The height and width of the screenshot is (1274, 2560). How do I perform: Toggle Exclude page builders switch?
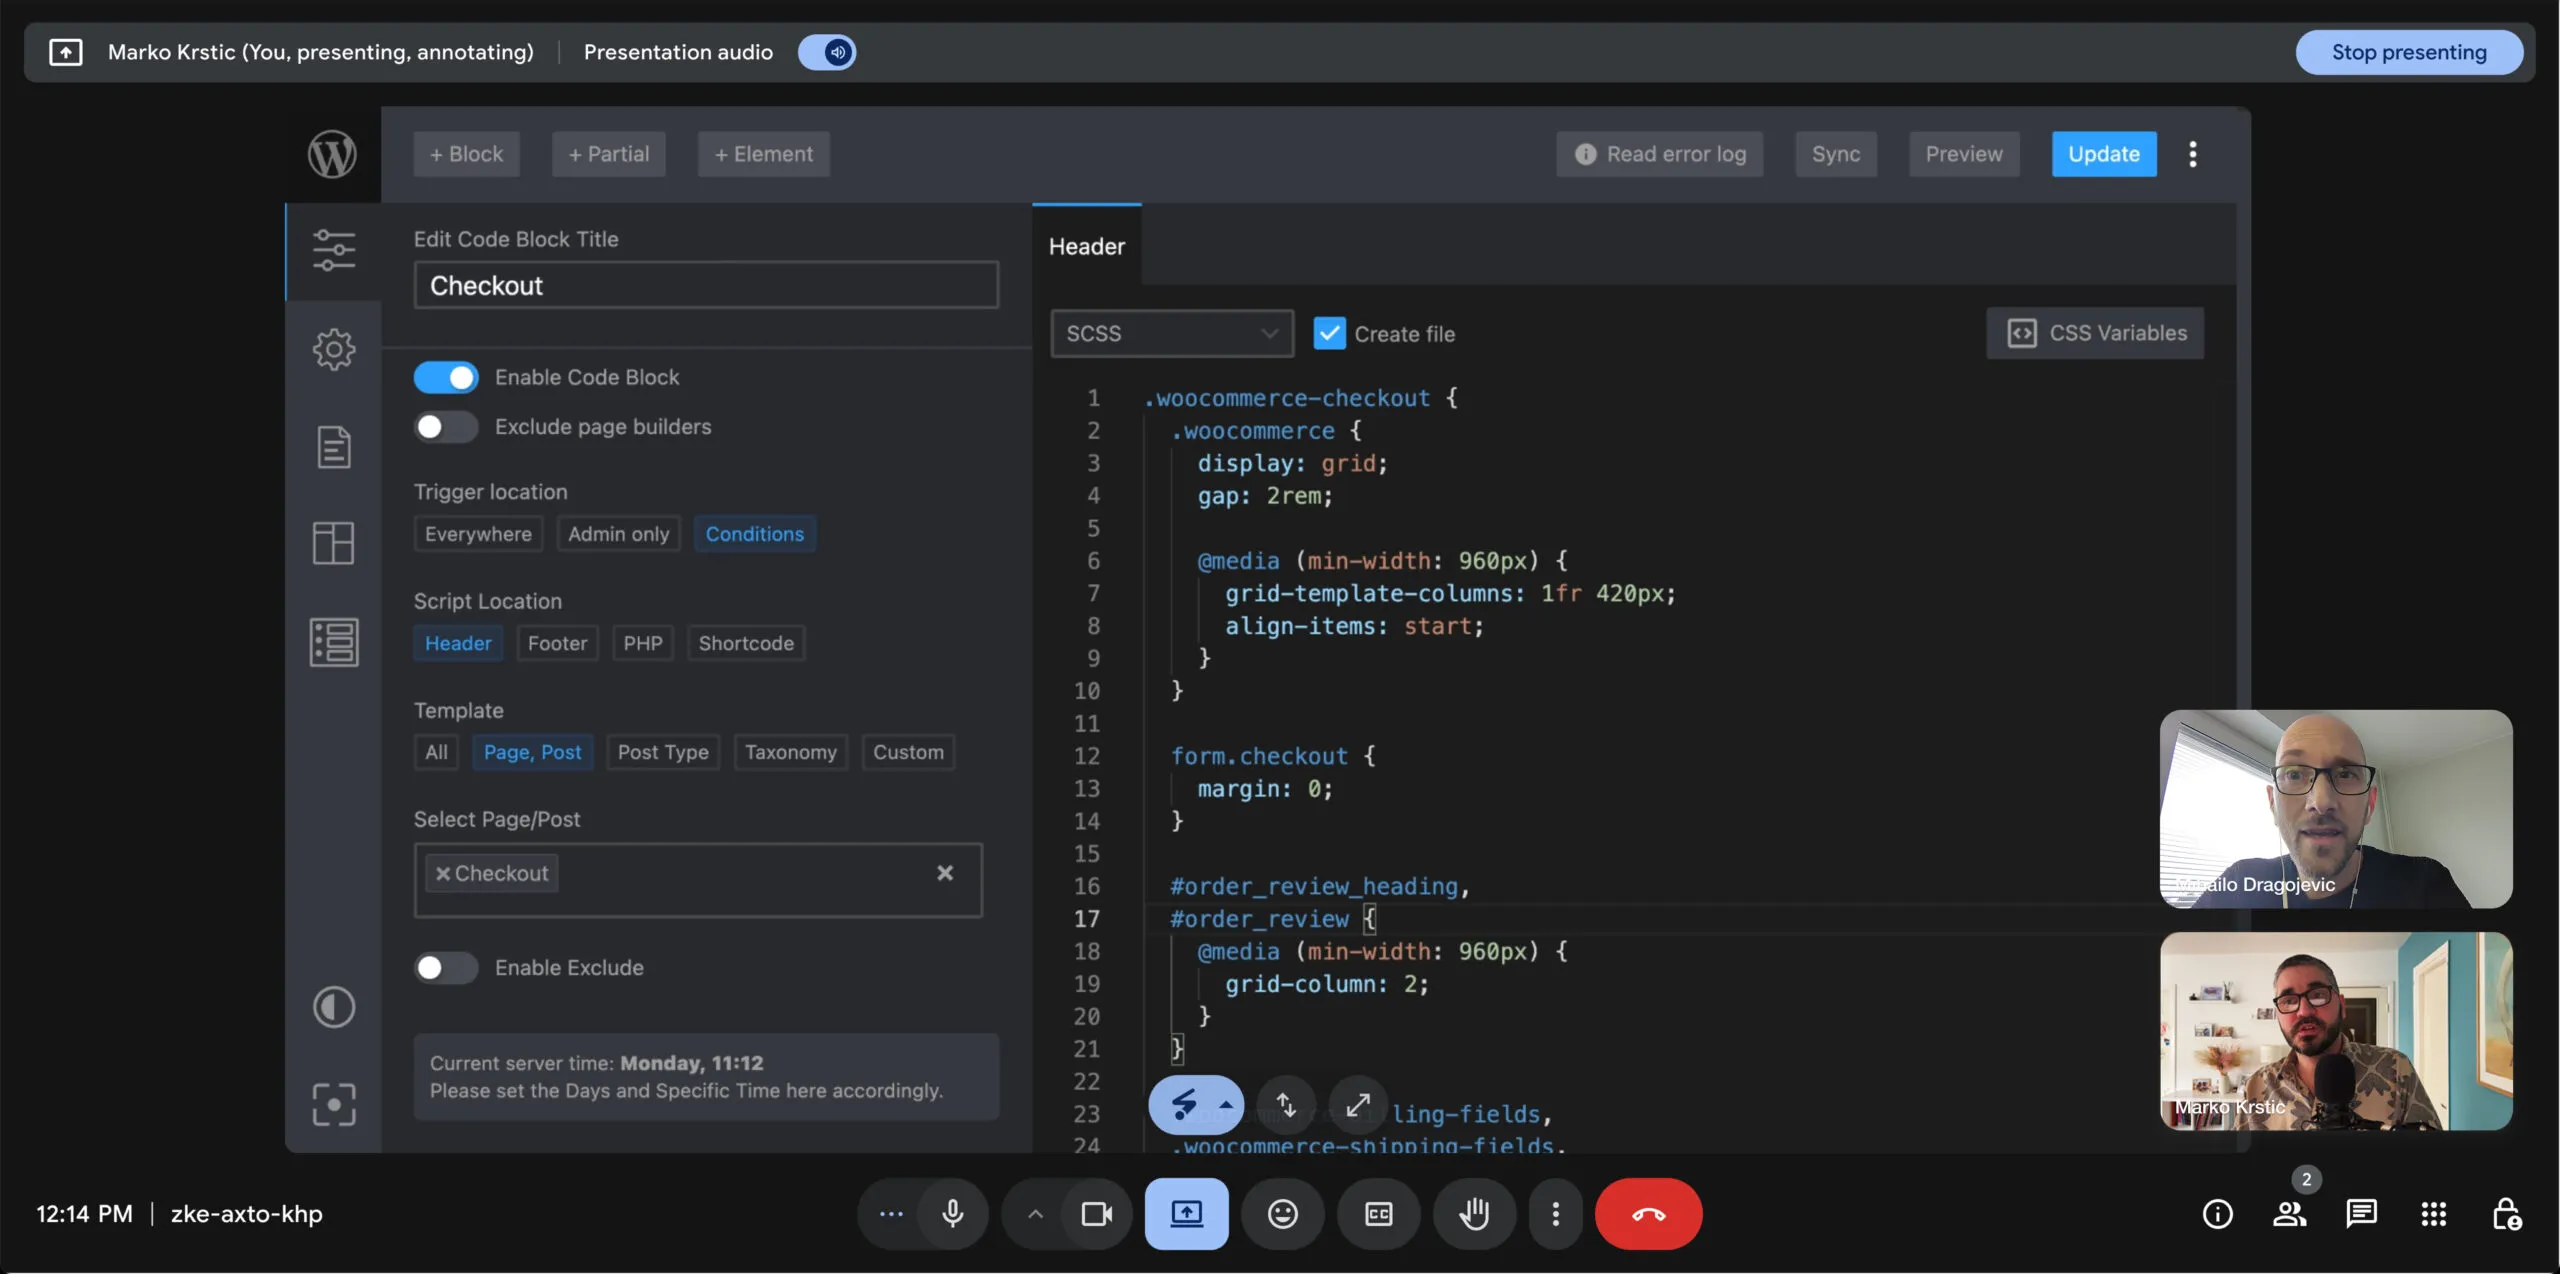click(446, 427)
